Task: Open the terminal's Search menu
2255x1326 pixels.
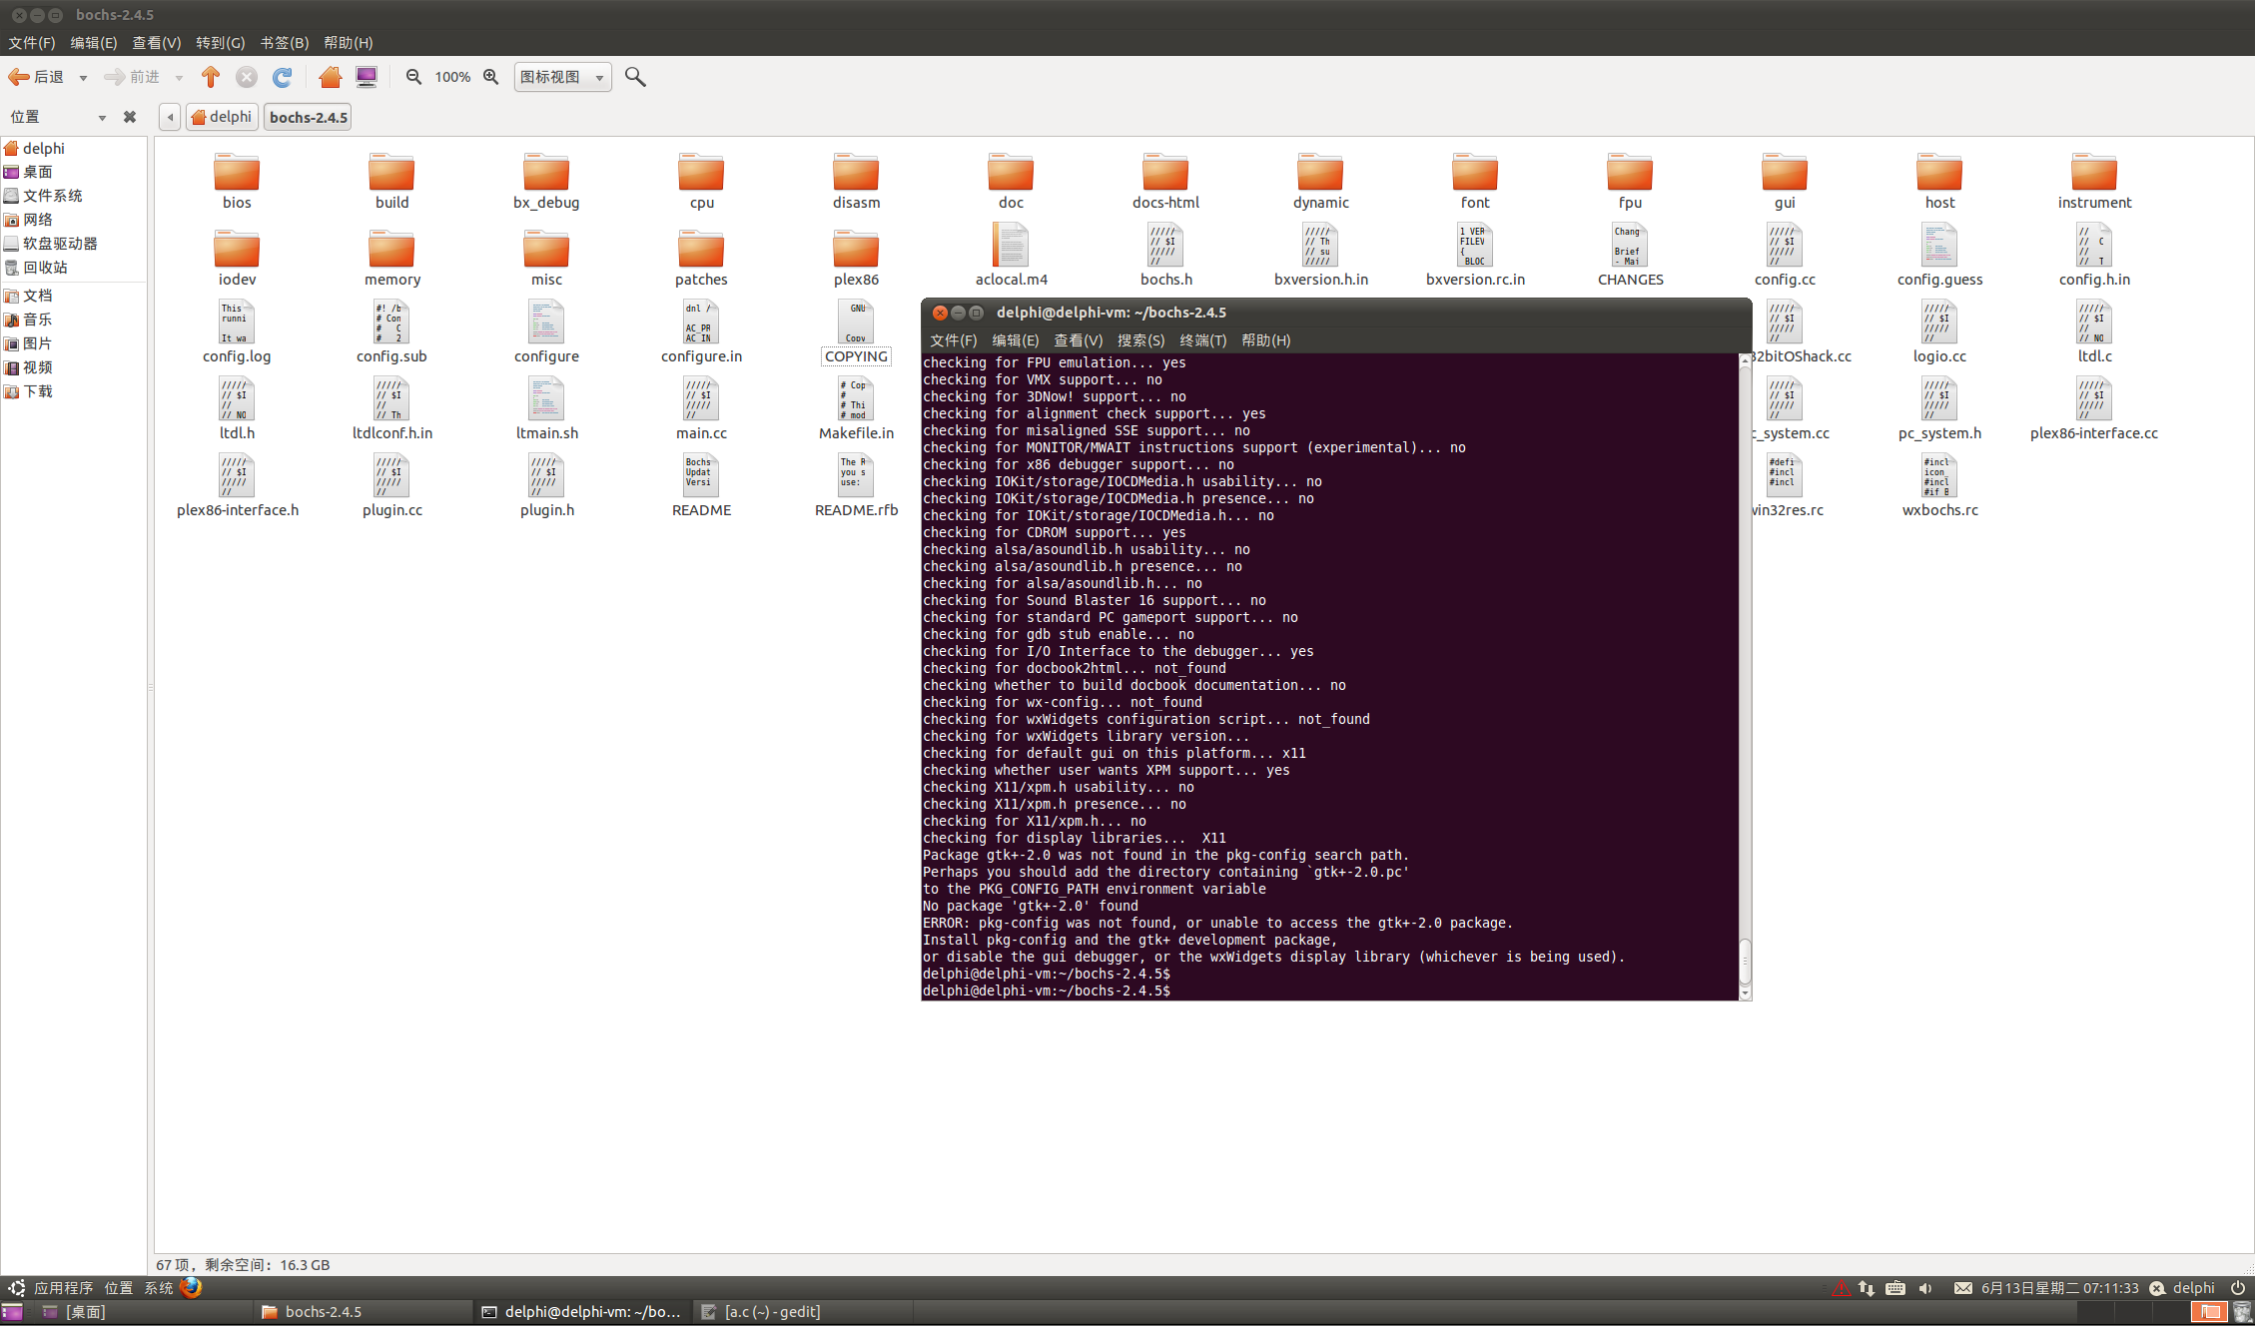Action: point(1140,340)
